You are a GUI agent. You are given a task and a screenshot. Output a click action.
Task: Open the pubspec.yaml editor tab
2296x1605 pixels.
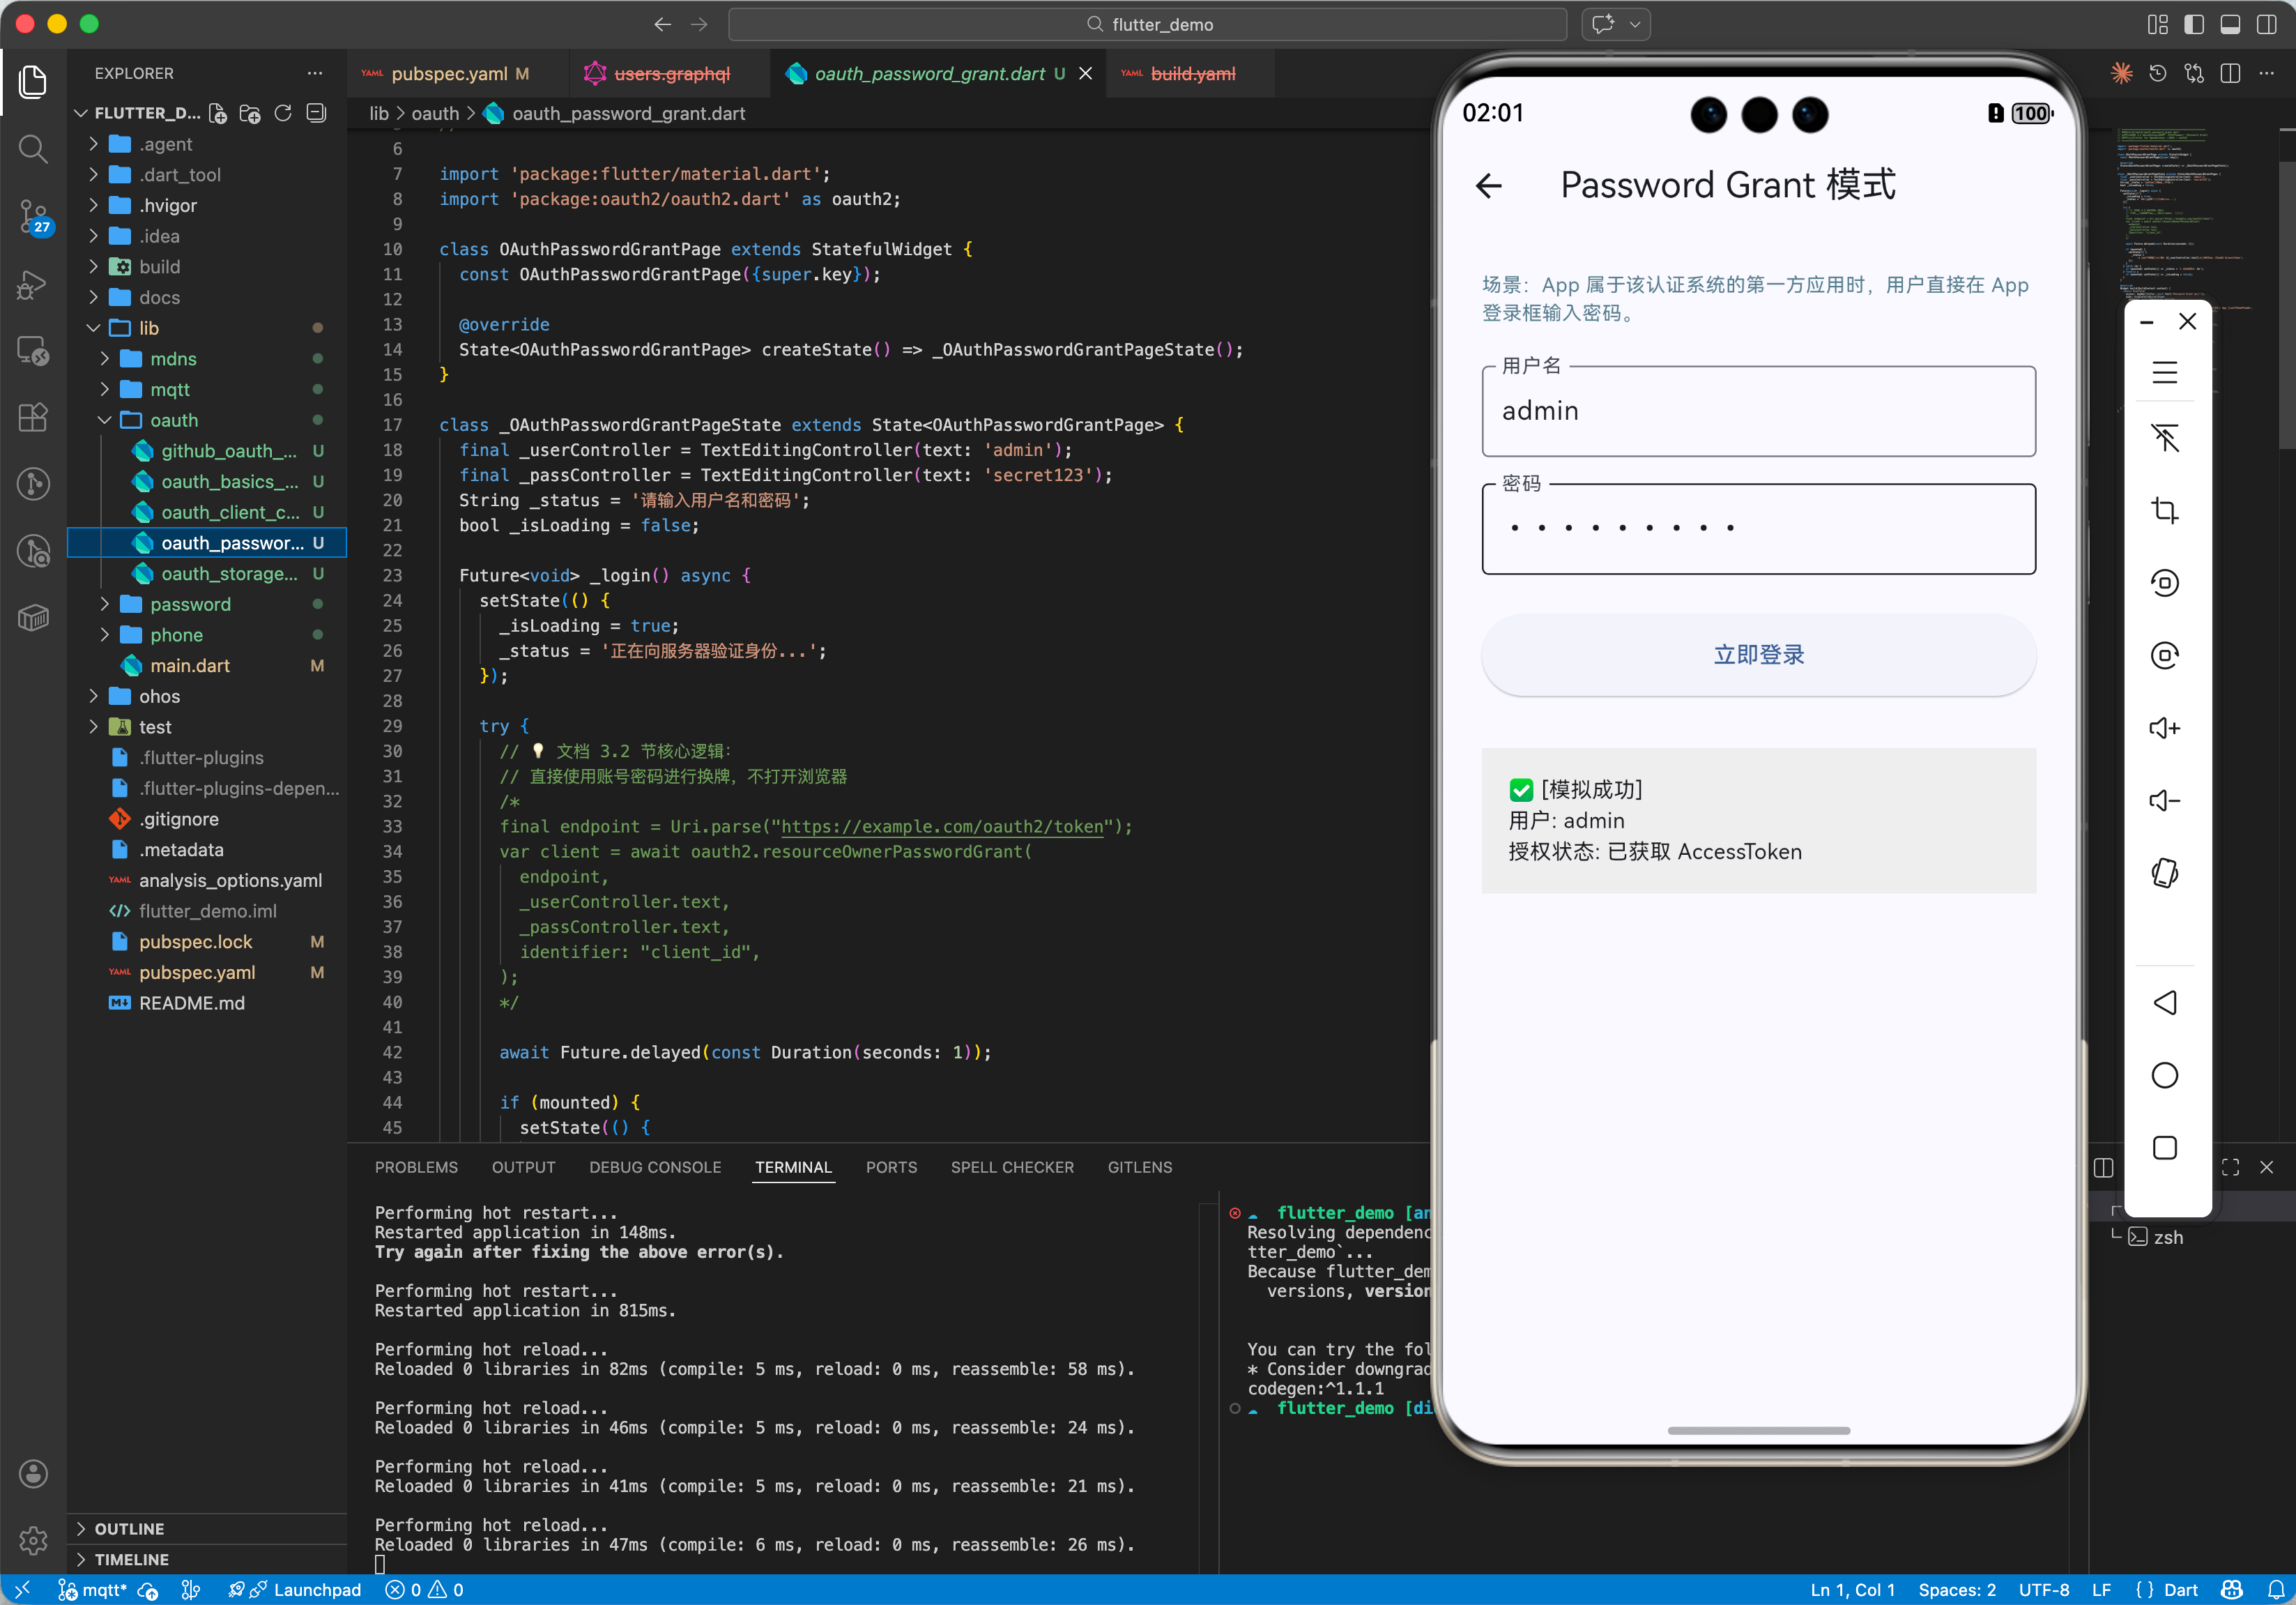pyautogui.click(x=449, y=74)
